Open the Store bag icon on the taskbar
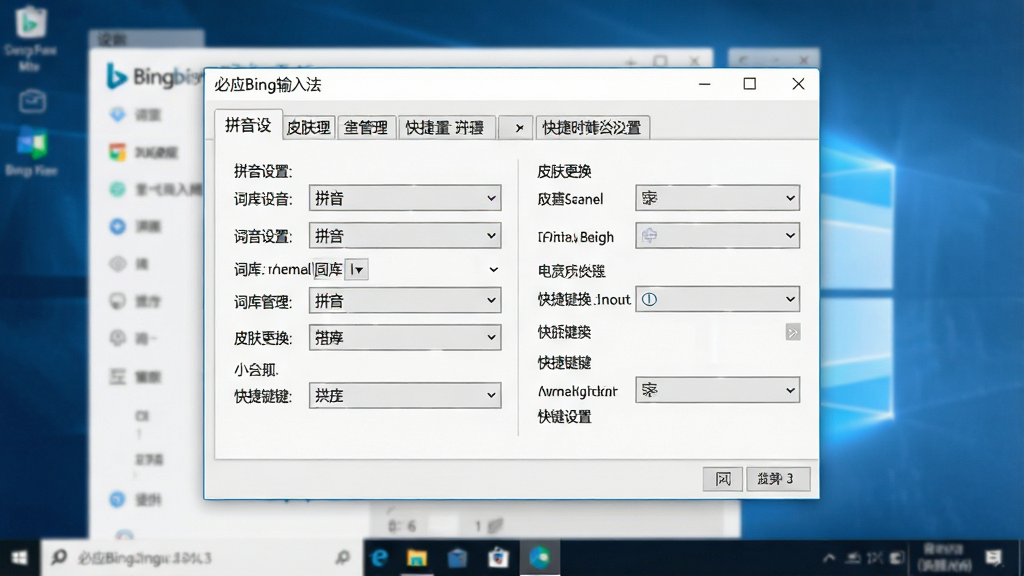1024x576 pixels. tap(498, 558)
